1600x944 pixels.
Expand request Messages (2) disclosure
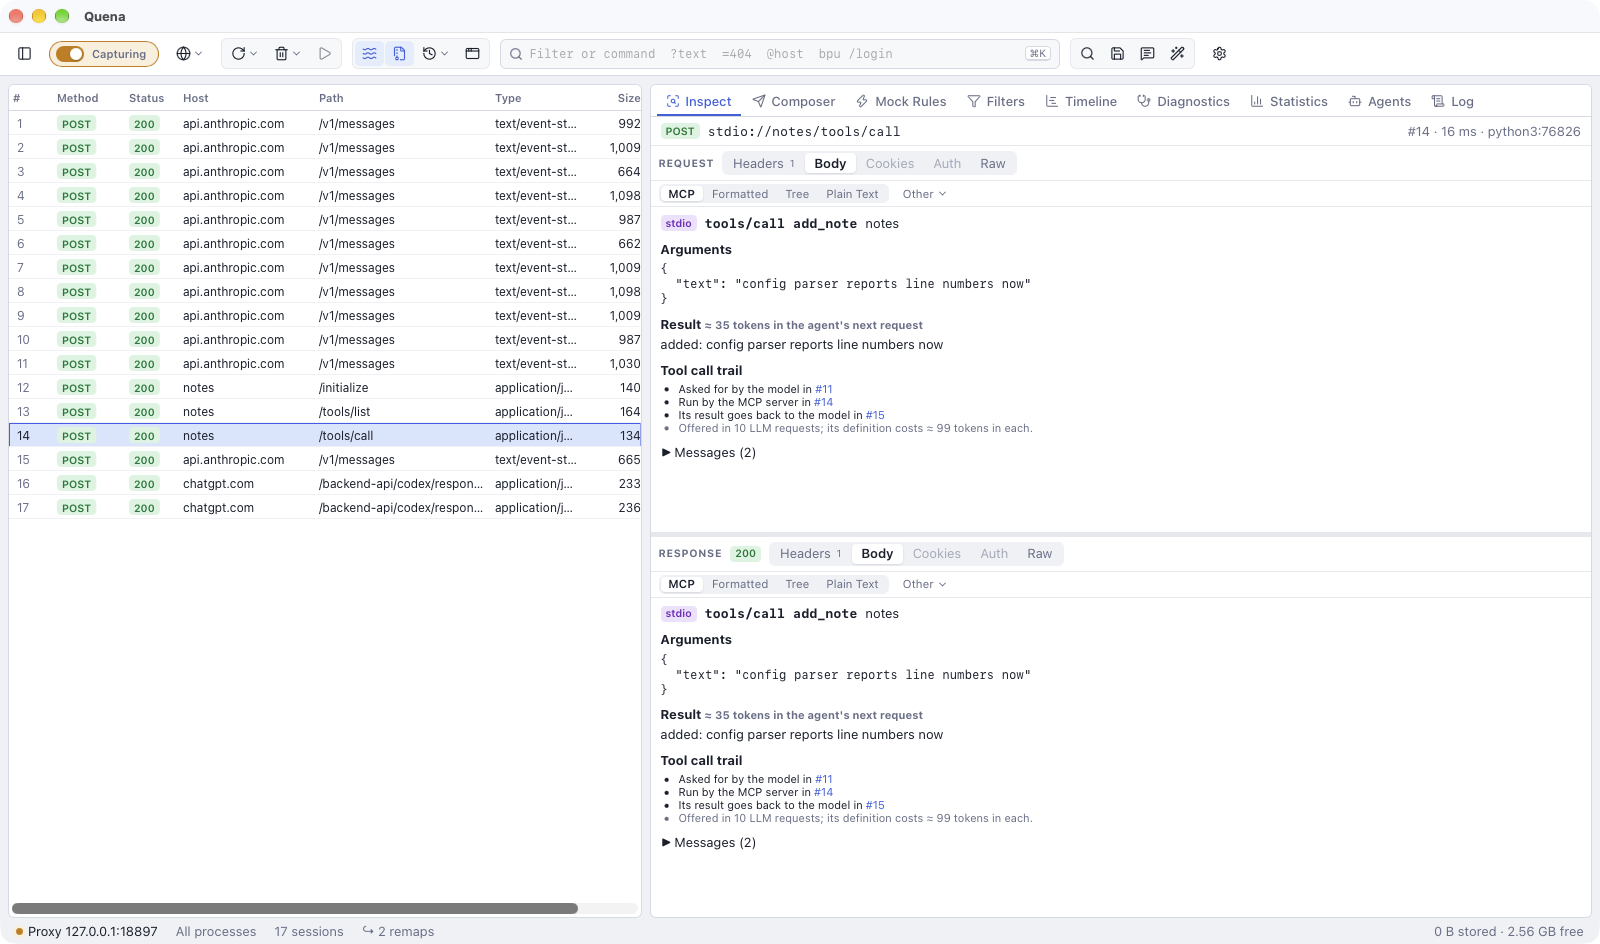(x=709, y=453)
